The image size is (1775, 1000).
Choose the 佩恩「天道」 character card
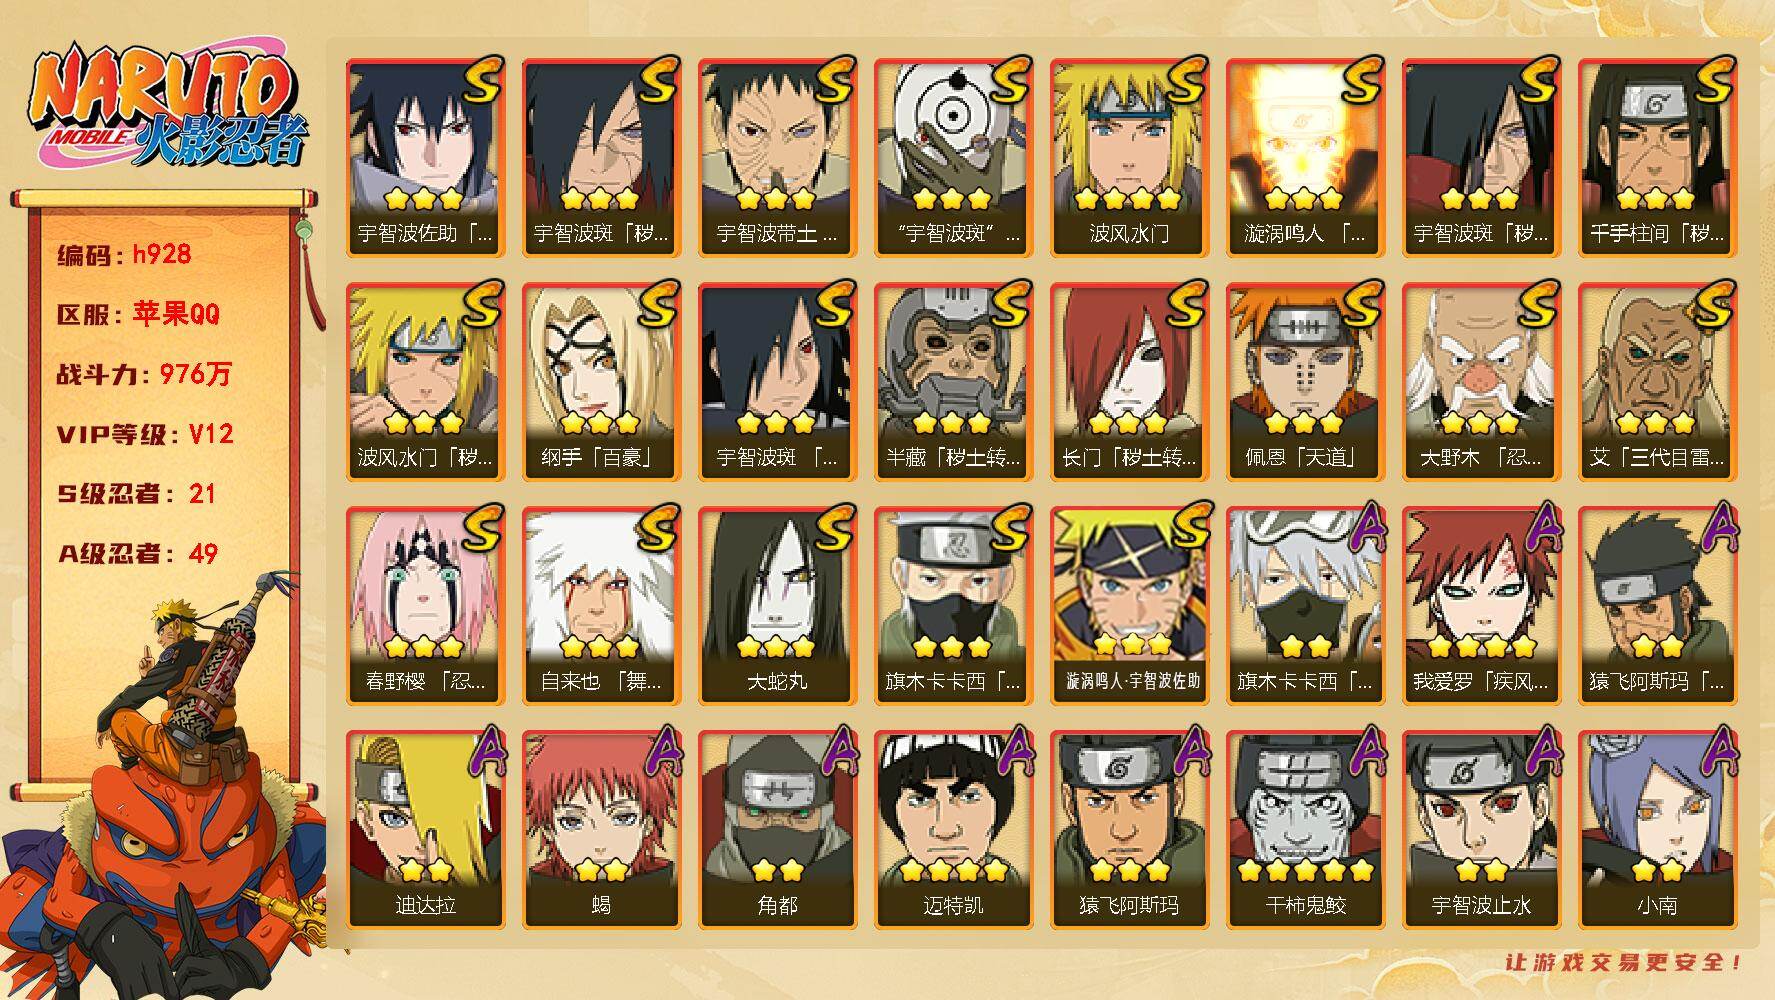(1305, 381)
